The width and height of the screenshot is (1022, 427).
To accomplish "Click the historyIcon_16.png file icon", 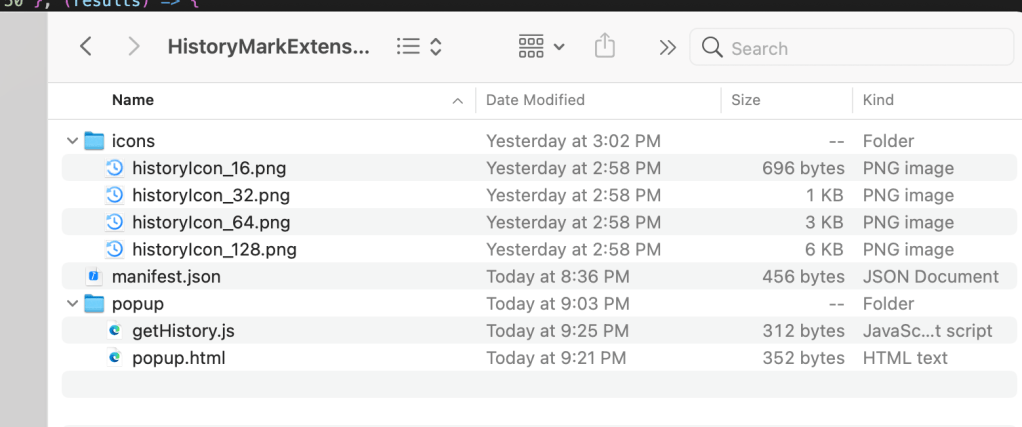I will [x=114, y=168].
